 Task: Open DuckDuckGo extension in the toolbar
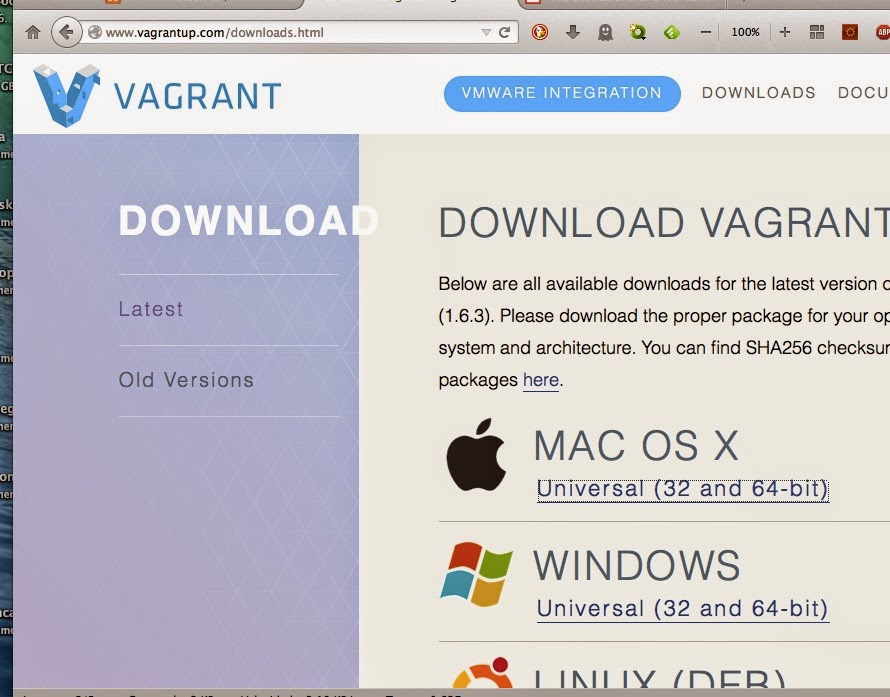(x=540, y=32)
